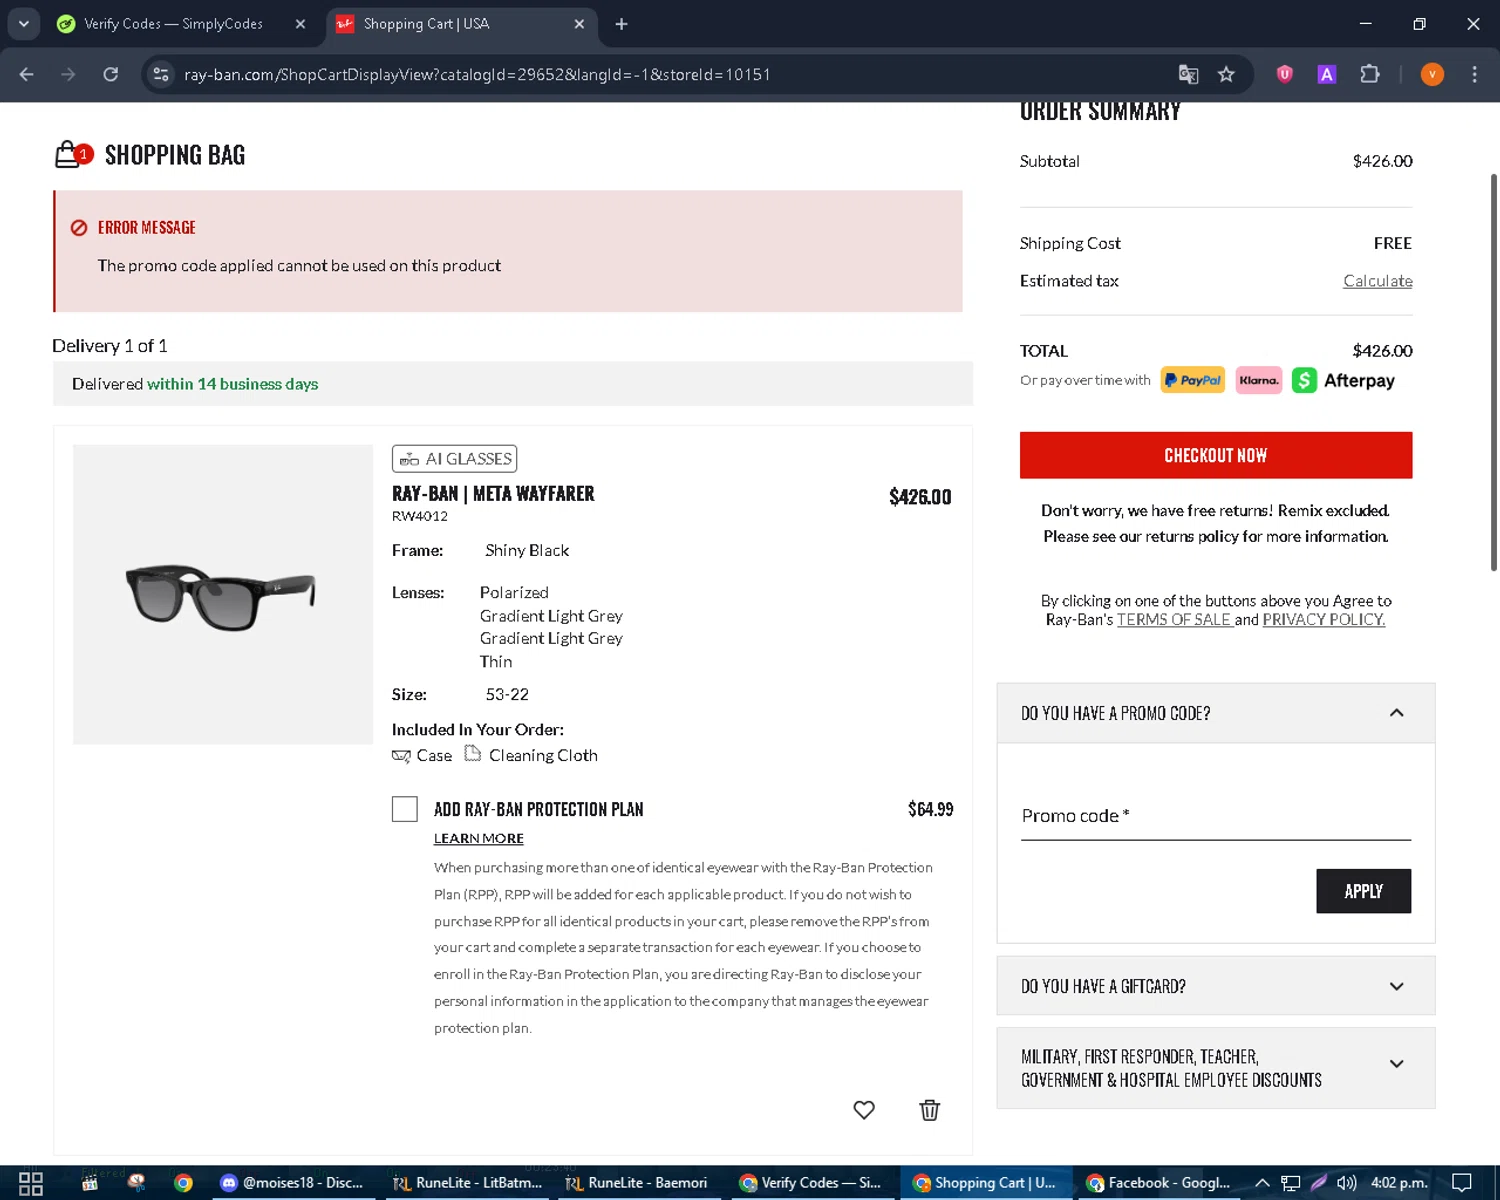Click the AI Glasses badge

point(455,459)
